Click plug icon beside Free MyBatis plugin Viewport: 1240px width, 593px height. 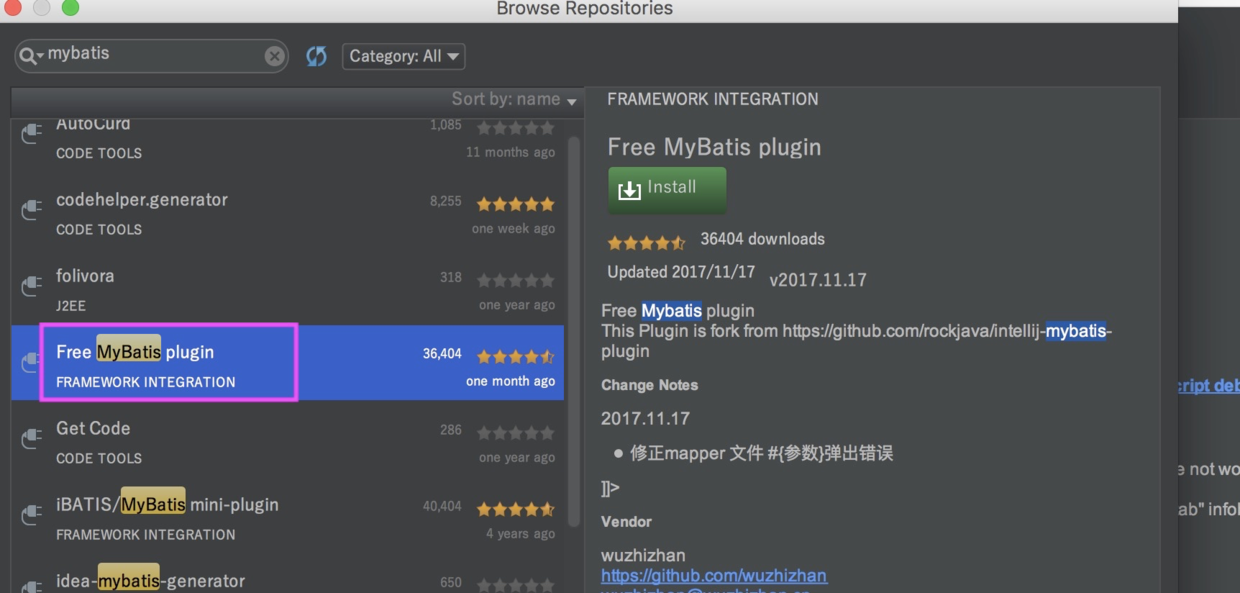pos(32,361)
